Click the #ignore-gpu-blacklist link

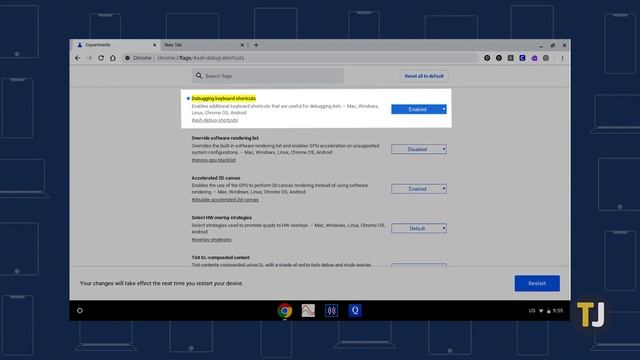214,160
